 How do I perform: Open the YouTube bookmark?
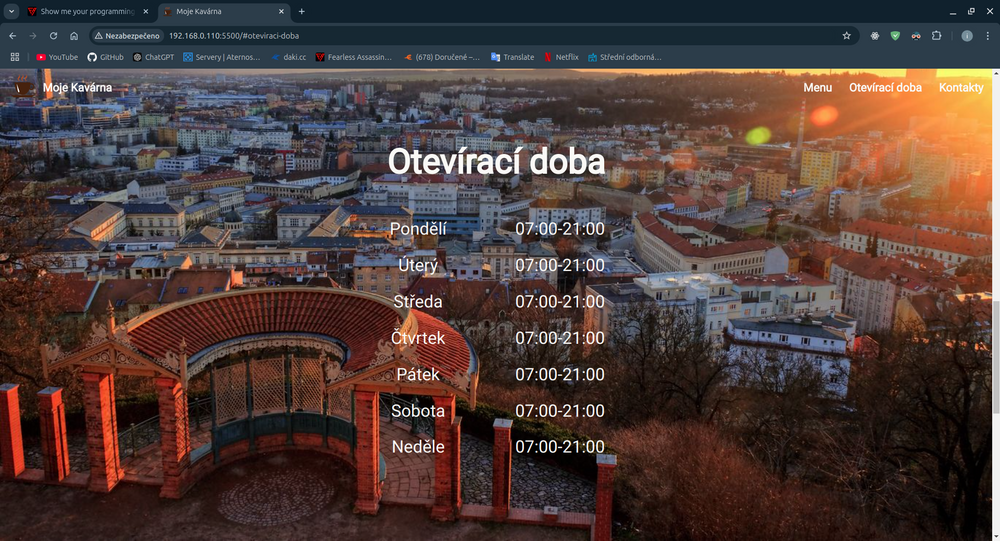57,57
